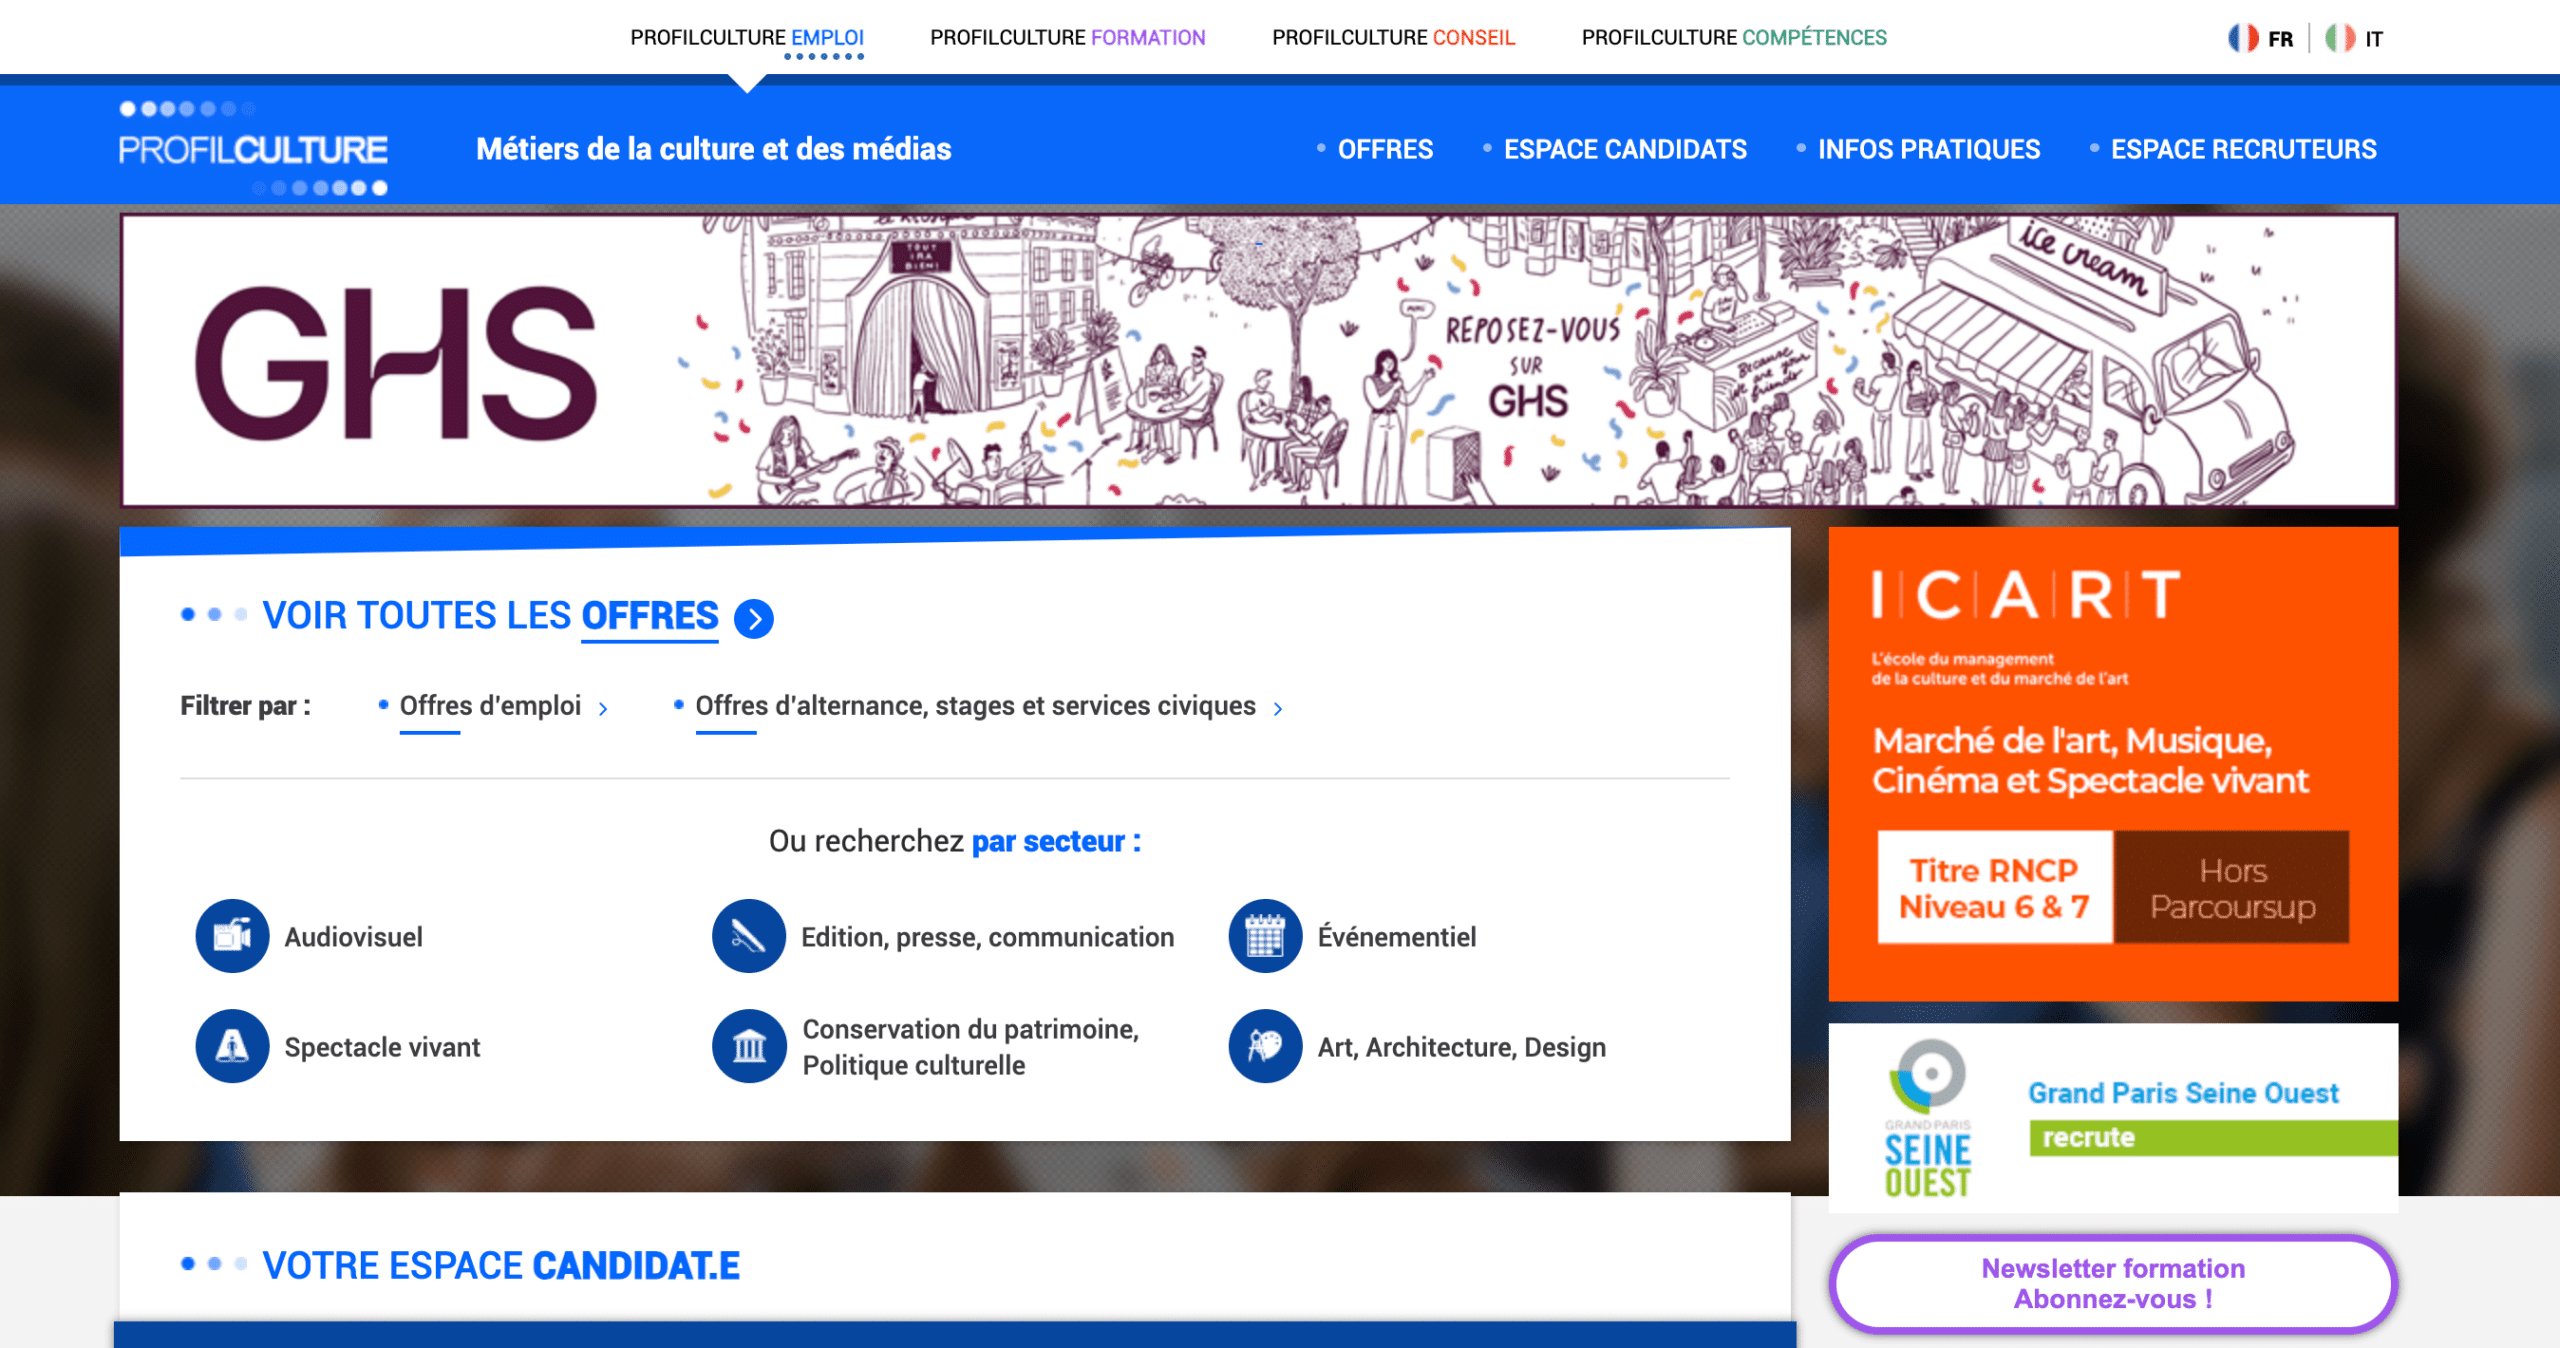Screen dimensions: 2560x1348
Task: Select the Italian flag language icon
Action: [2340, 38]
